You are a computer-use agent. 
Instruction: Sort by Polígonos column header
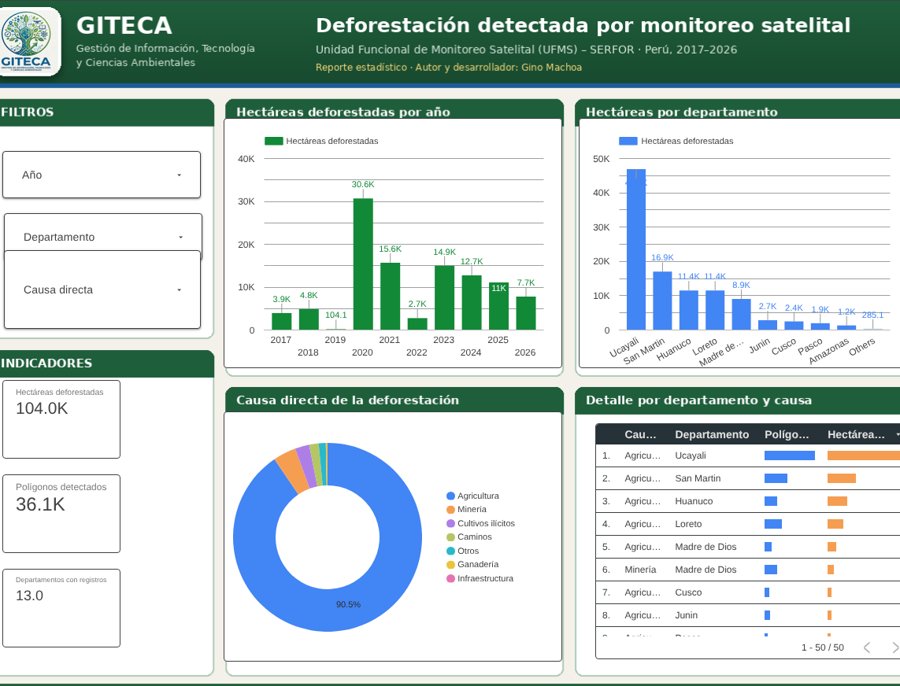pyautogui.click(x=787, y=435)
